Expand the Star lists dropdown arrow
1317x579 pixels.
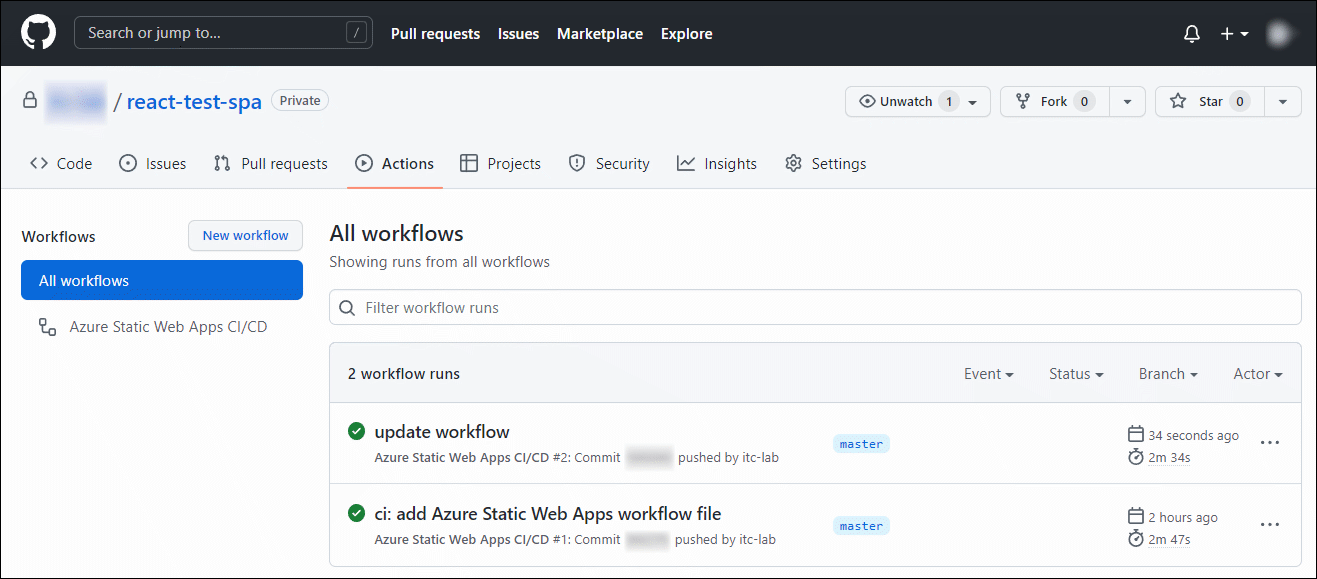point(1283,101)
